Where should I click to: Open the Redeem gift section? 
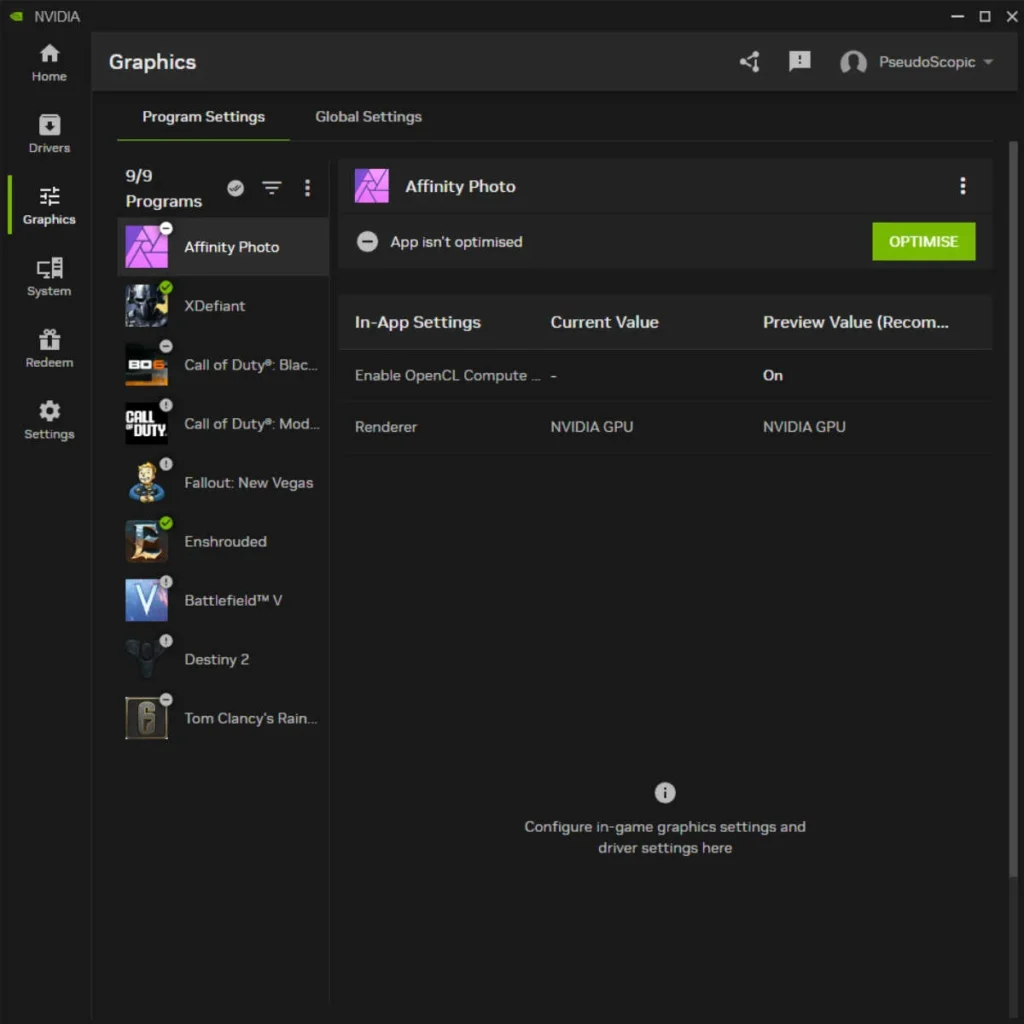[49, 348]
